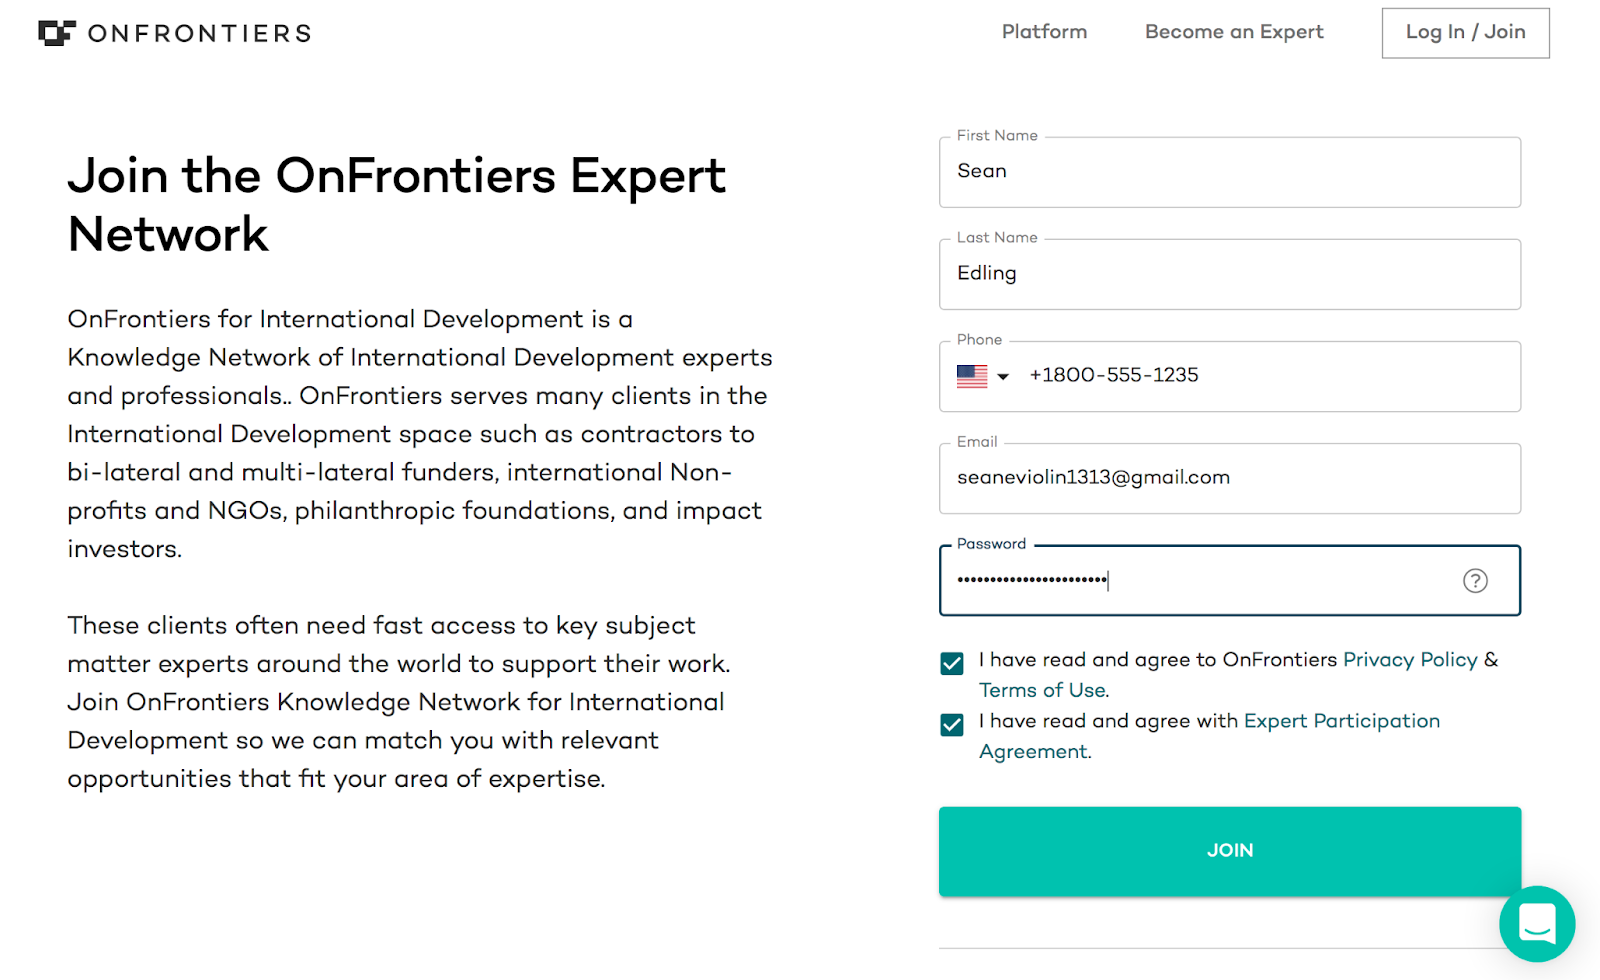Expand the phone country code dropdown arrow
This screenshot has width=1600, height=980.
pyautogui.click(x=1003, y=377)
